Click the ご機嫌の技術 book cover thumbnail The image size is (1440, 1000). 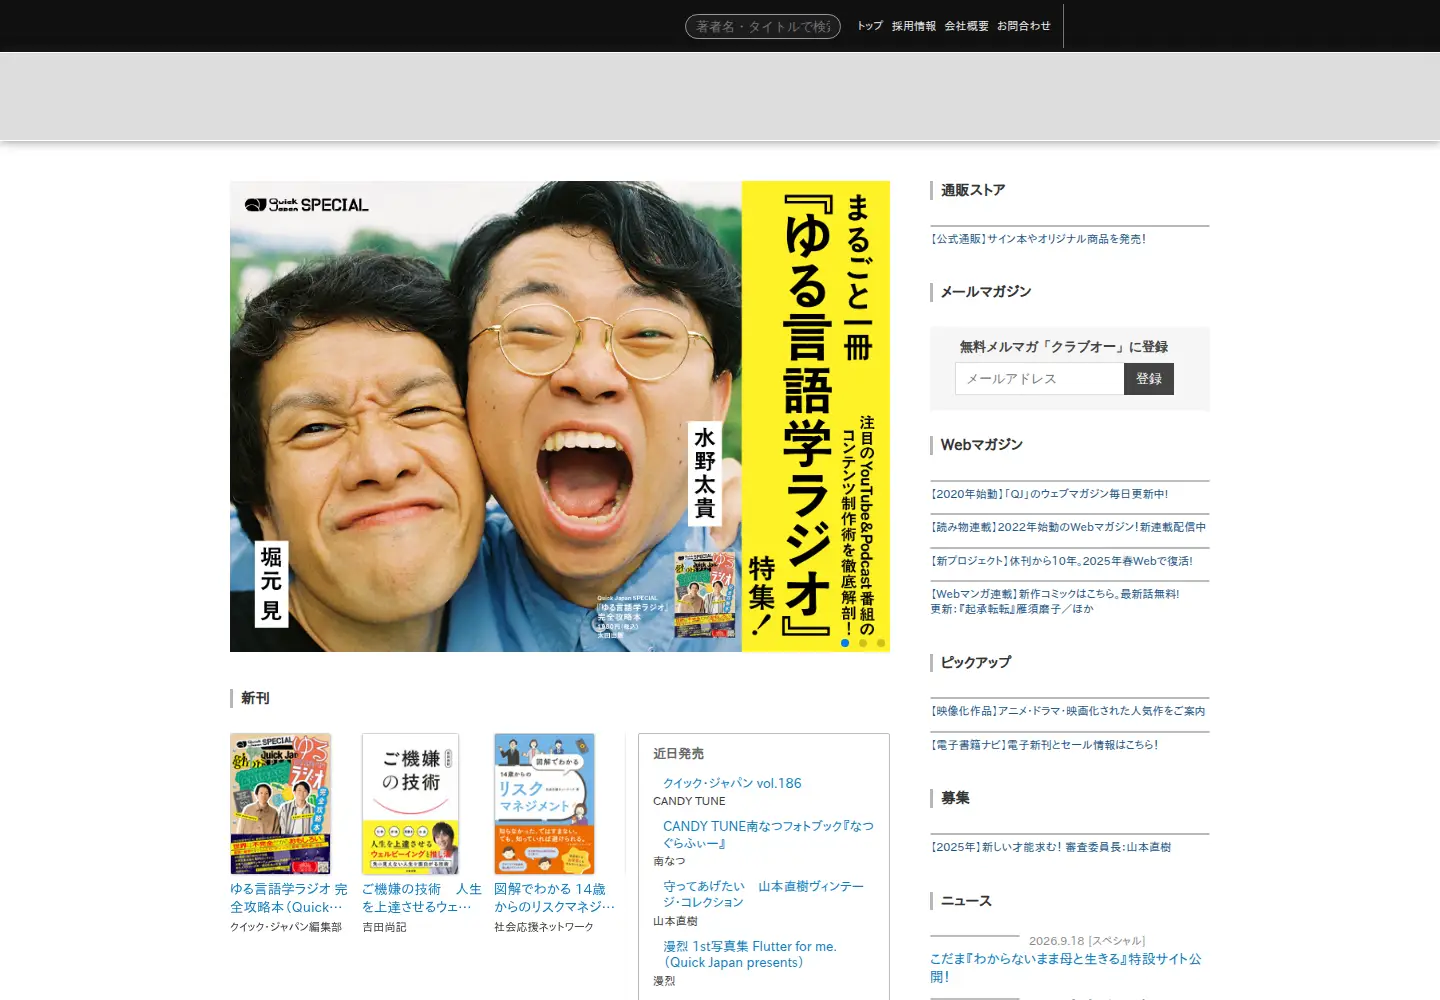pyautogui.click(x=410, y=804)
